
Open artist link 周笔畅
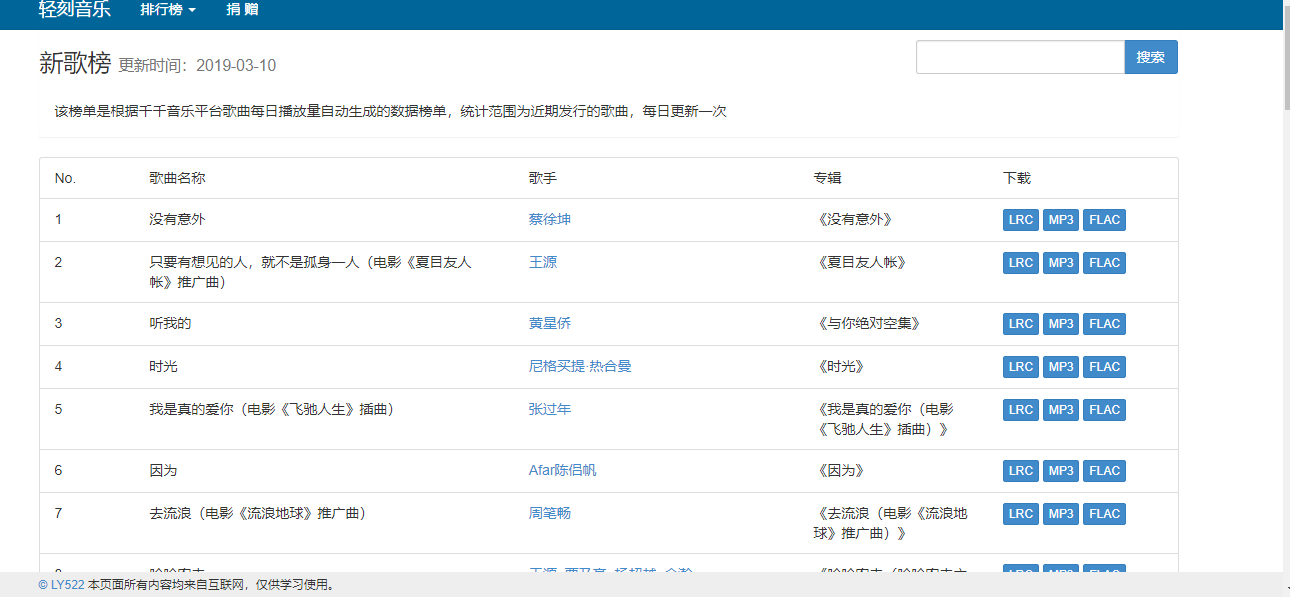[549, 514]
